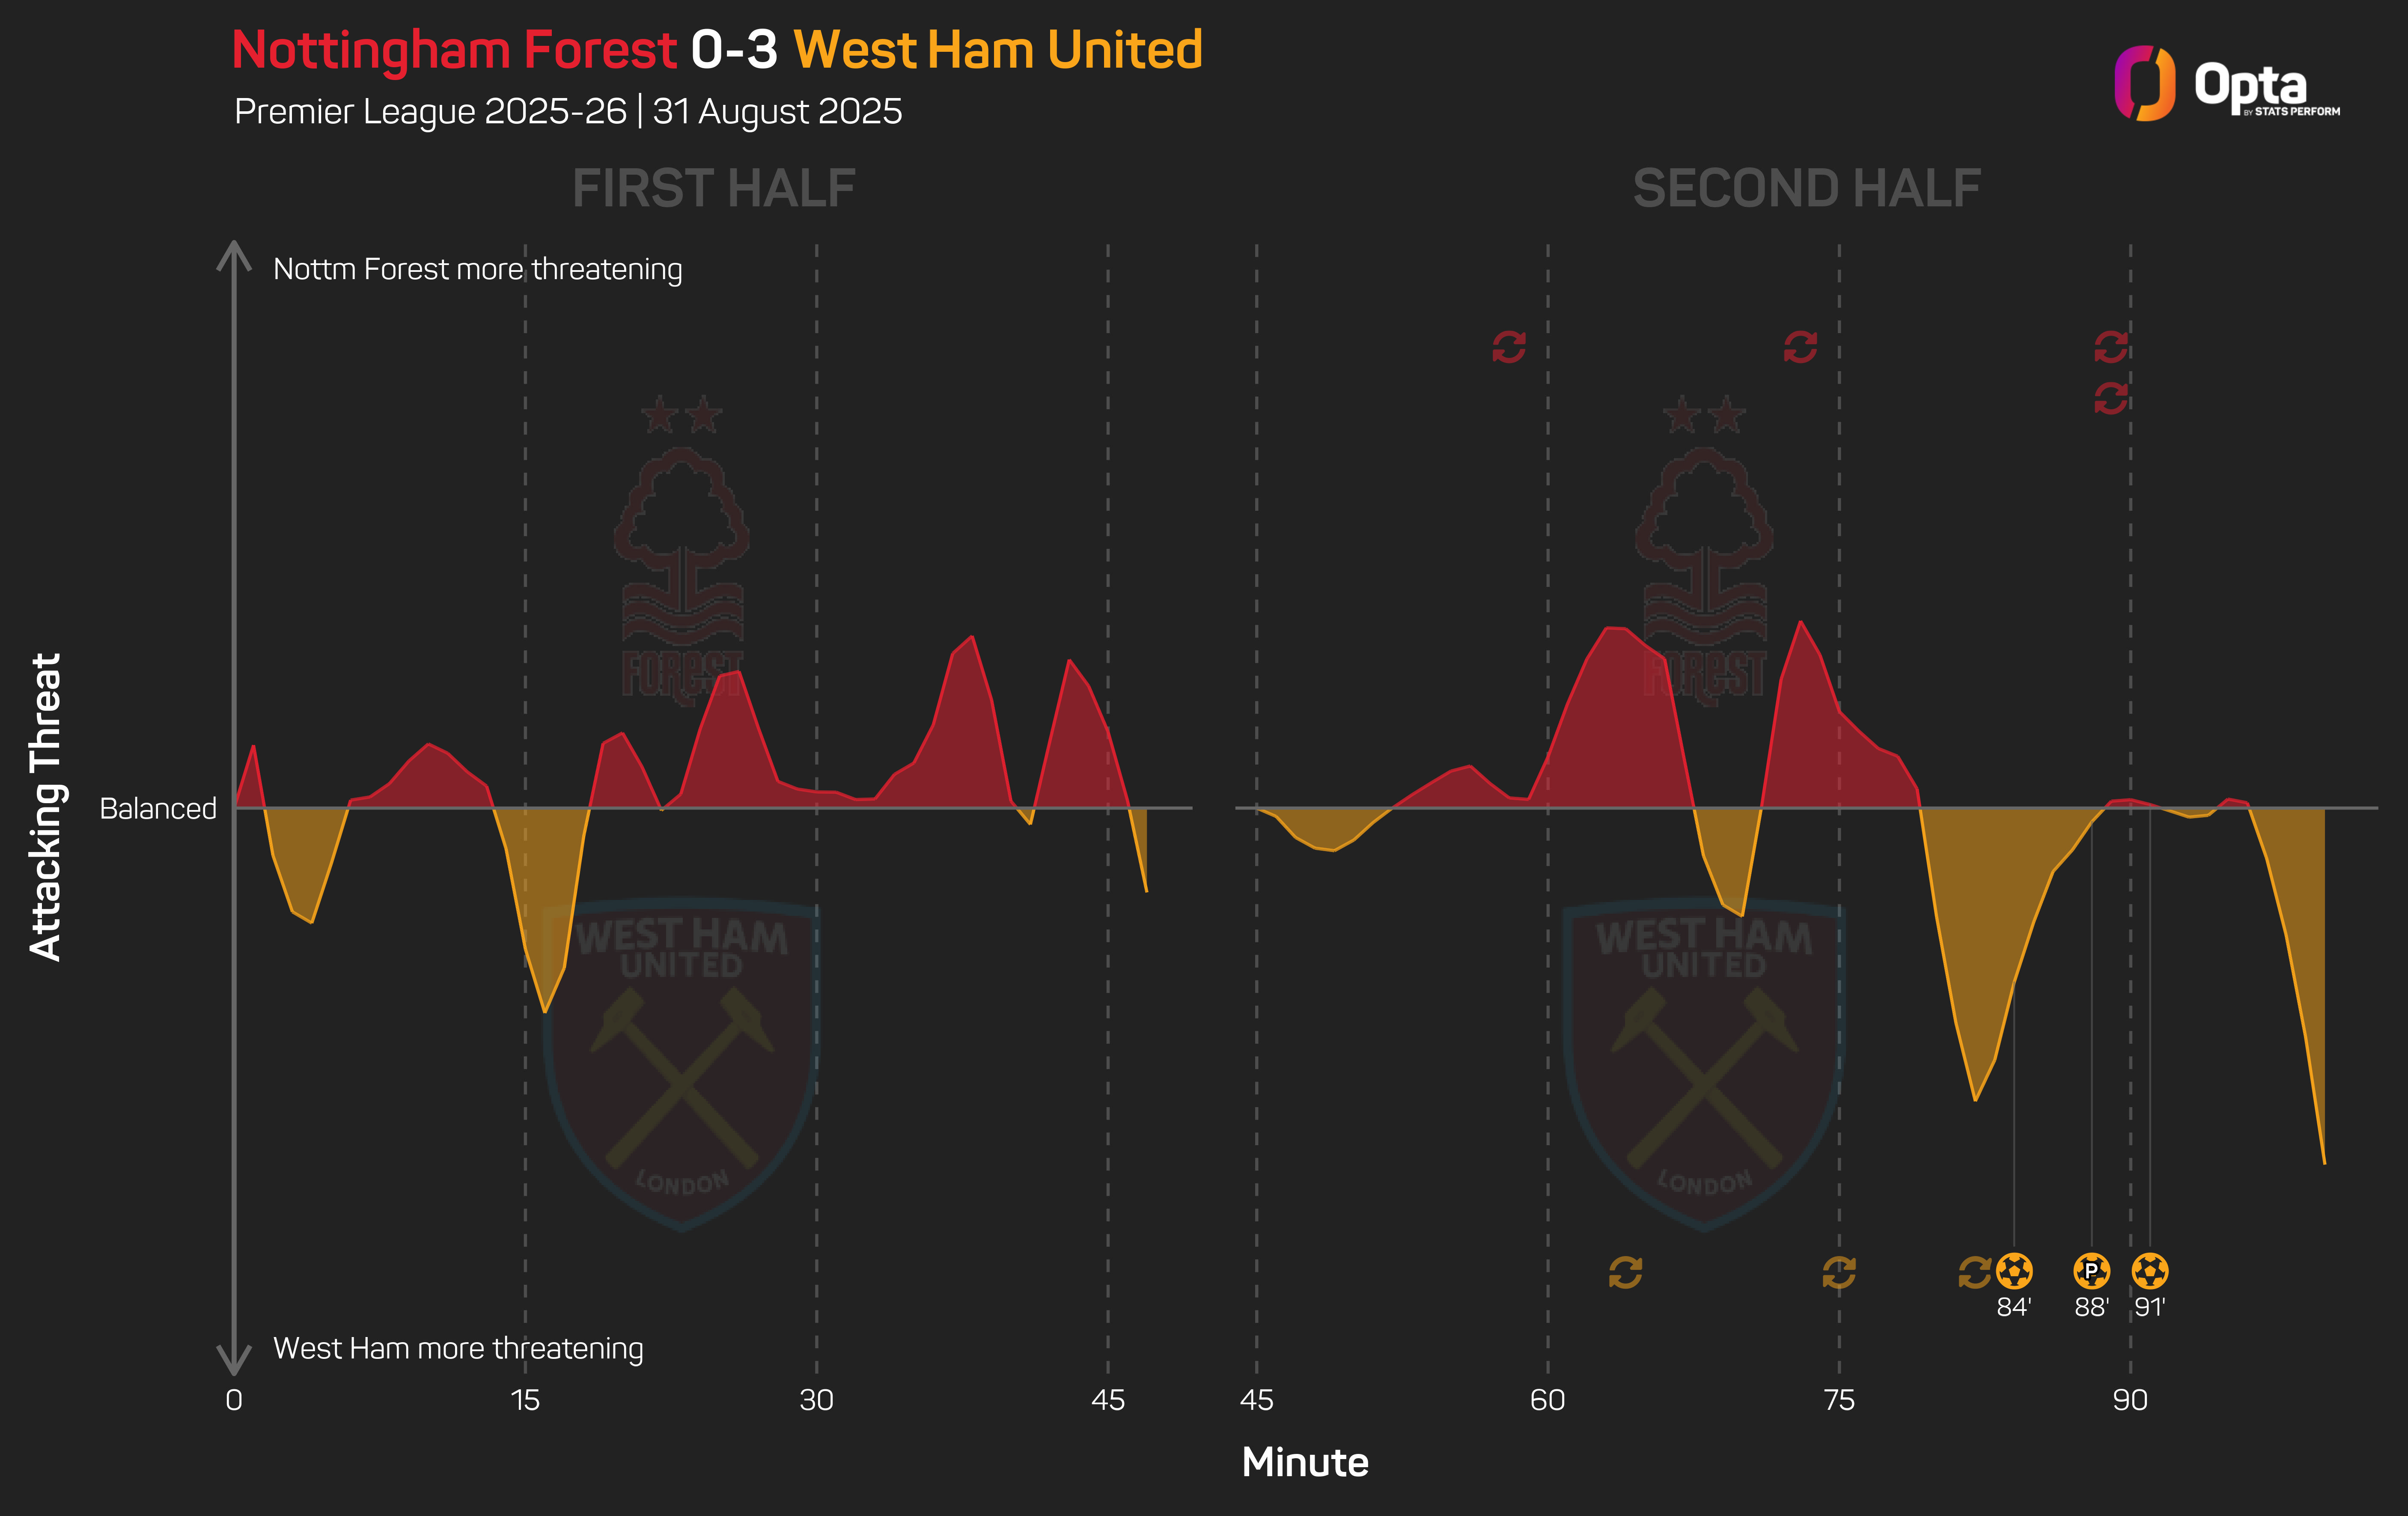Screen dimensions: 2408x1516
Task: Click West Ham's substitution icon after minute 60
Action: (1625, 1272)
